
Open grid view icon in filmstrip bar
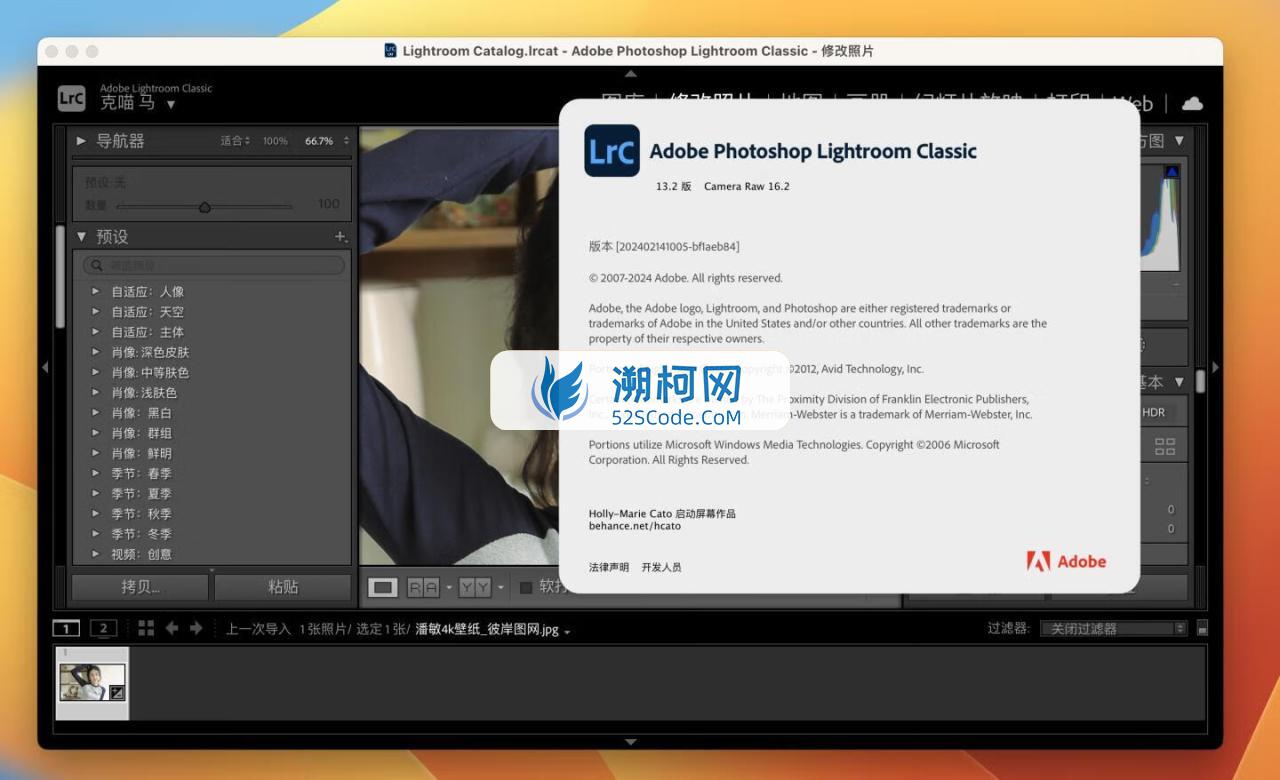146,628
